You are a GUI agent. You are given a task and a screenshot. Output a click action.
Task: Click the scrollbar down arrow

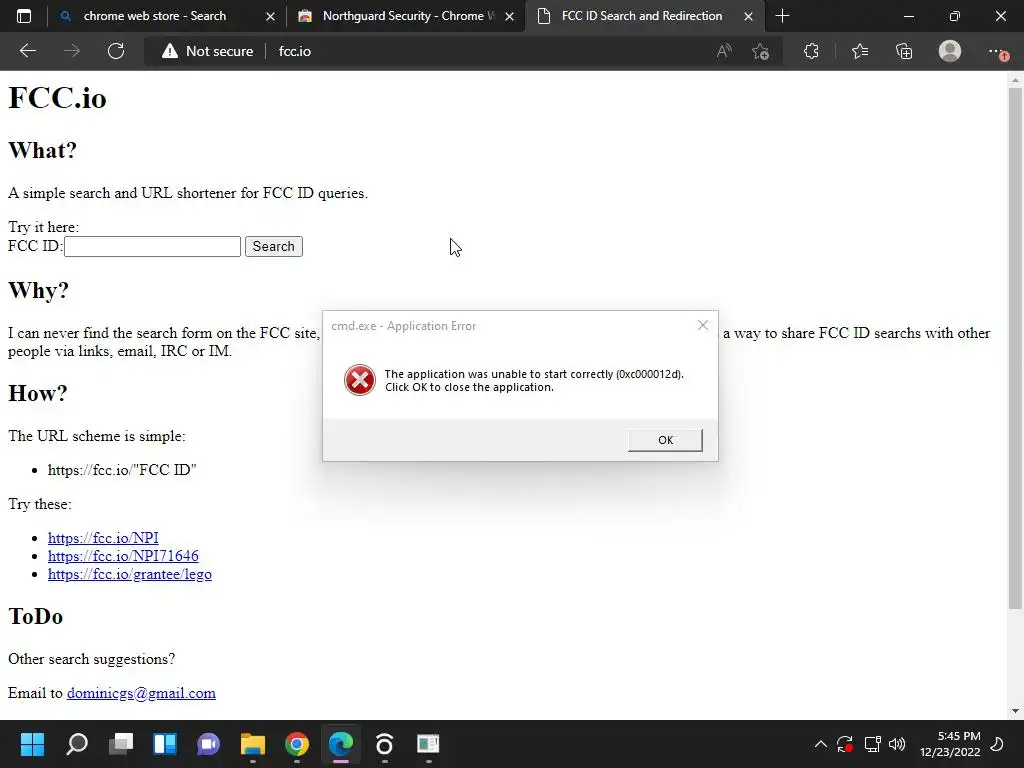point(1015,711)
